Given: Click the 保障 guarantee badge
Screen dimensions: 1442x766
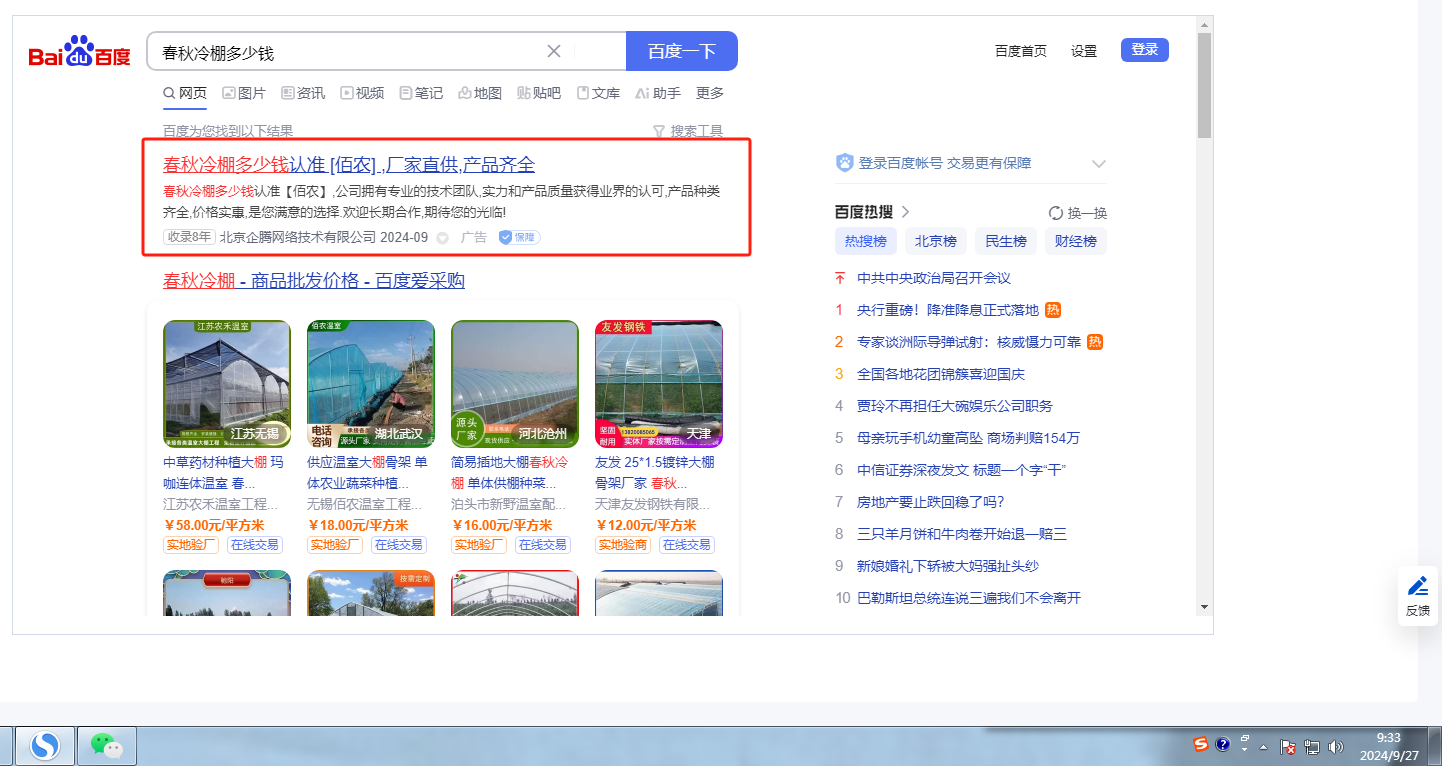Looking at the screenshot, I should coord(519,237).
